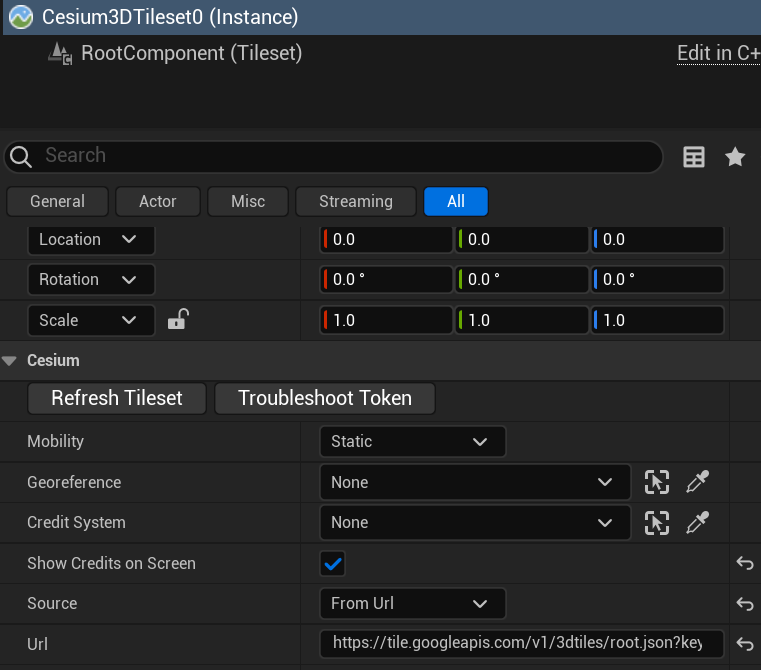Viewport: 761px width, 670px height.
Task: Click the Source property label
Action: 52,603
